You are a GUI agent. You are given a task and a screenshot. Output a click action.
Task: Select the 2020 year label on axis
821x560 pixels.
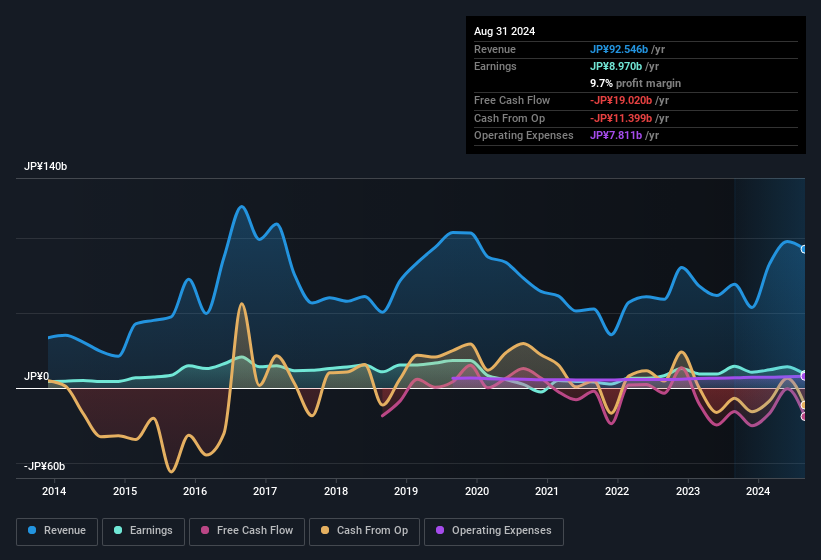(477, 491)
